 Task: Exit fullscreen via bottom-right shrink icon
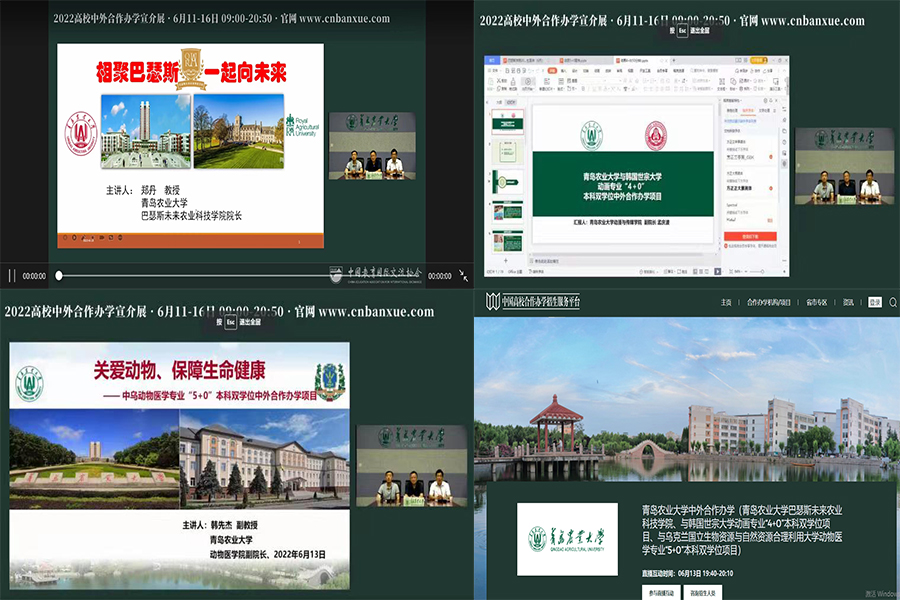pos(464,276)
